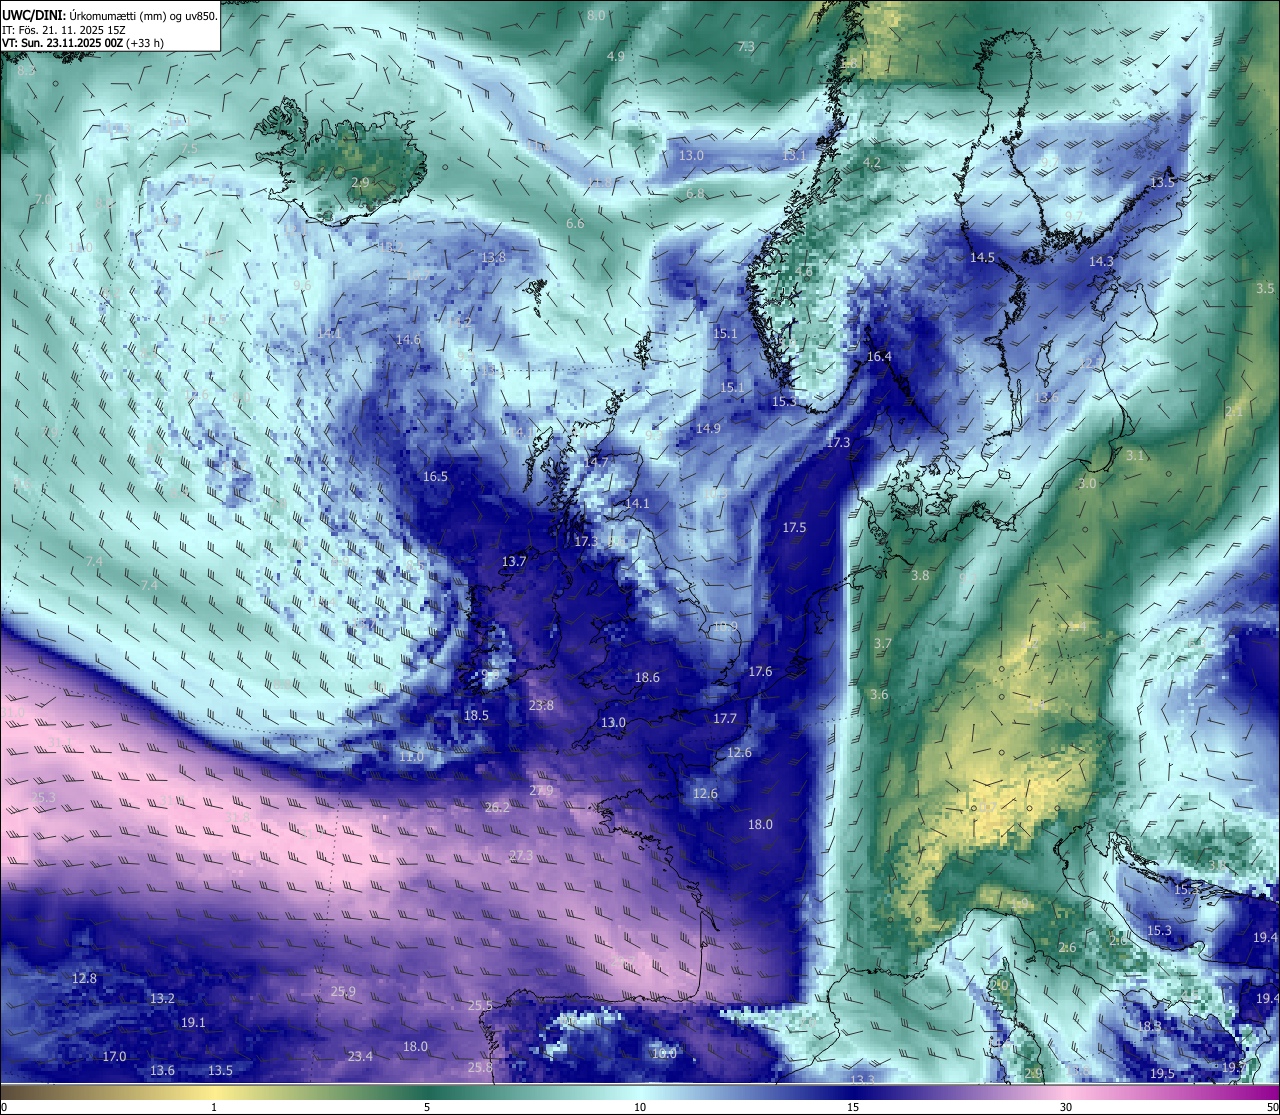This screenshot has height=1115, width=1280.
Task: Click the 27.3 value label
Action: [521, 856]
